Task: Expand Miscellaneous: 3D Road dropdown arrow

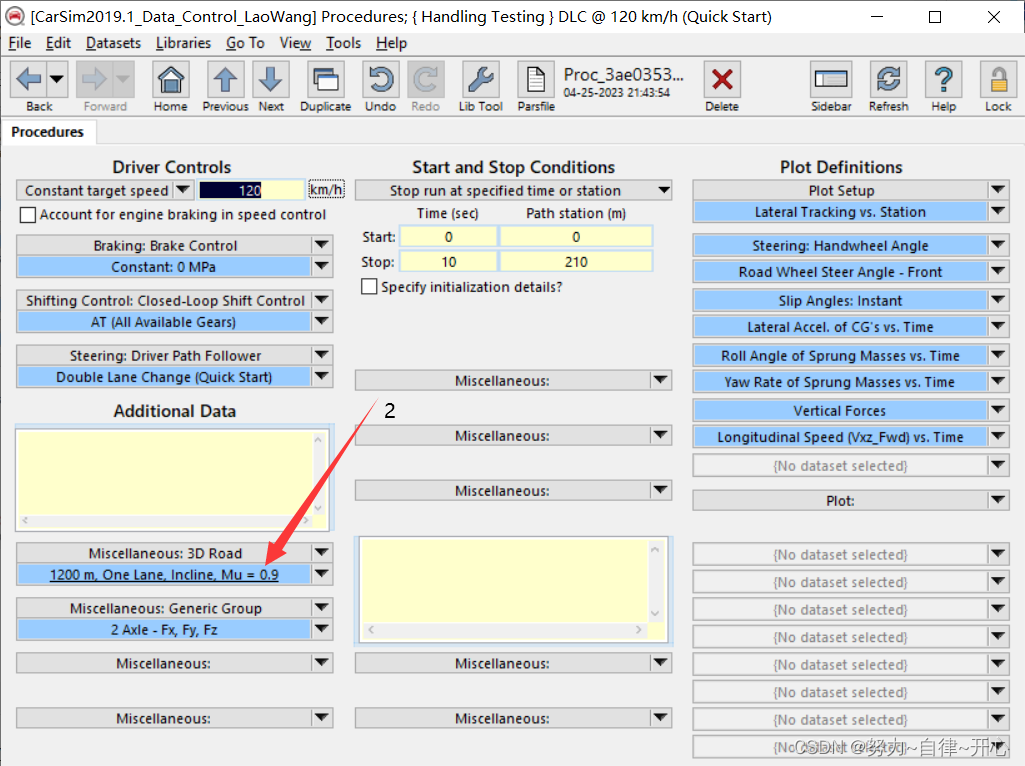Action: point(322,553)
